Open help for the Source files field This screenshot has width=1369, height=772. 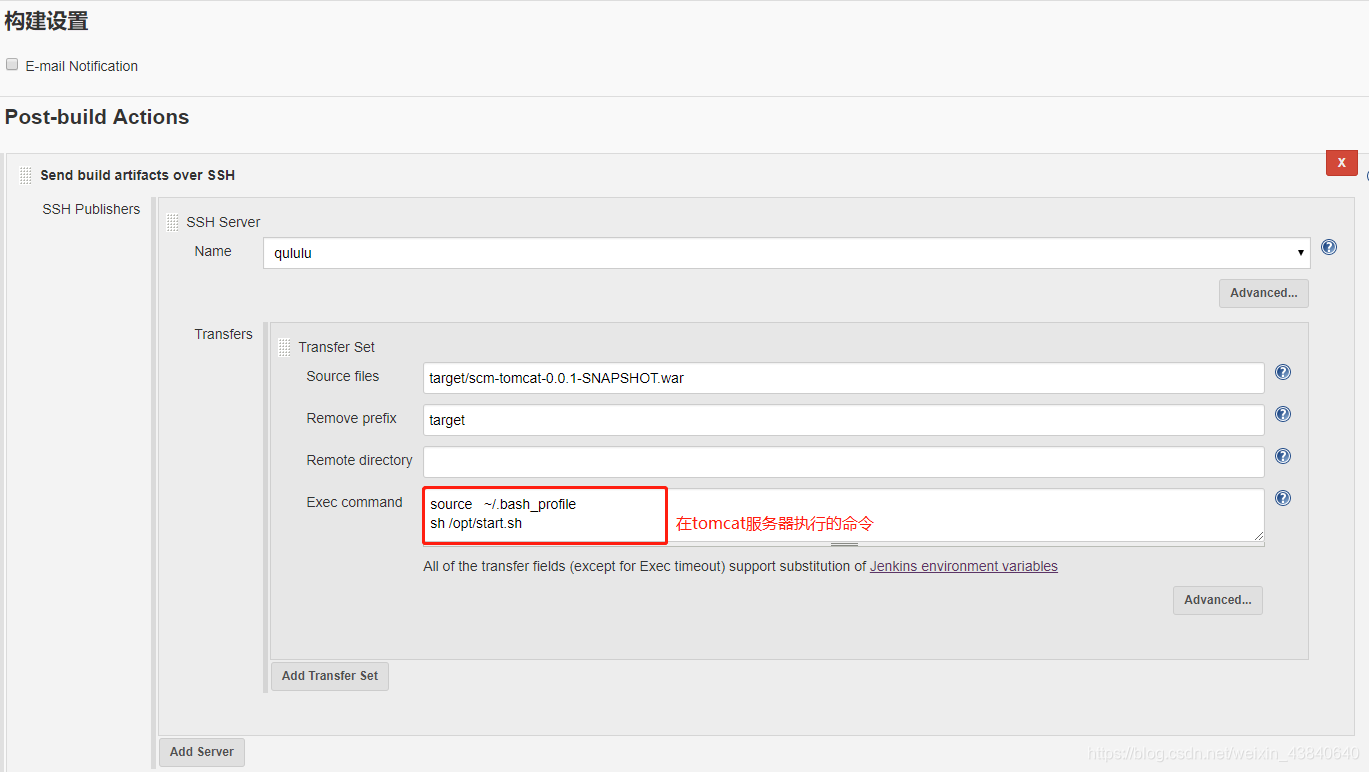pos(1283,372)
